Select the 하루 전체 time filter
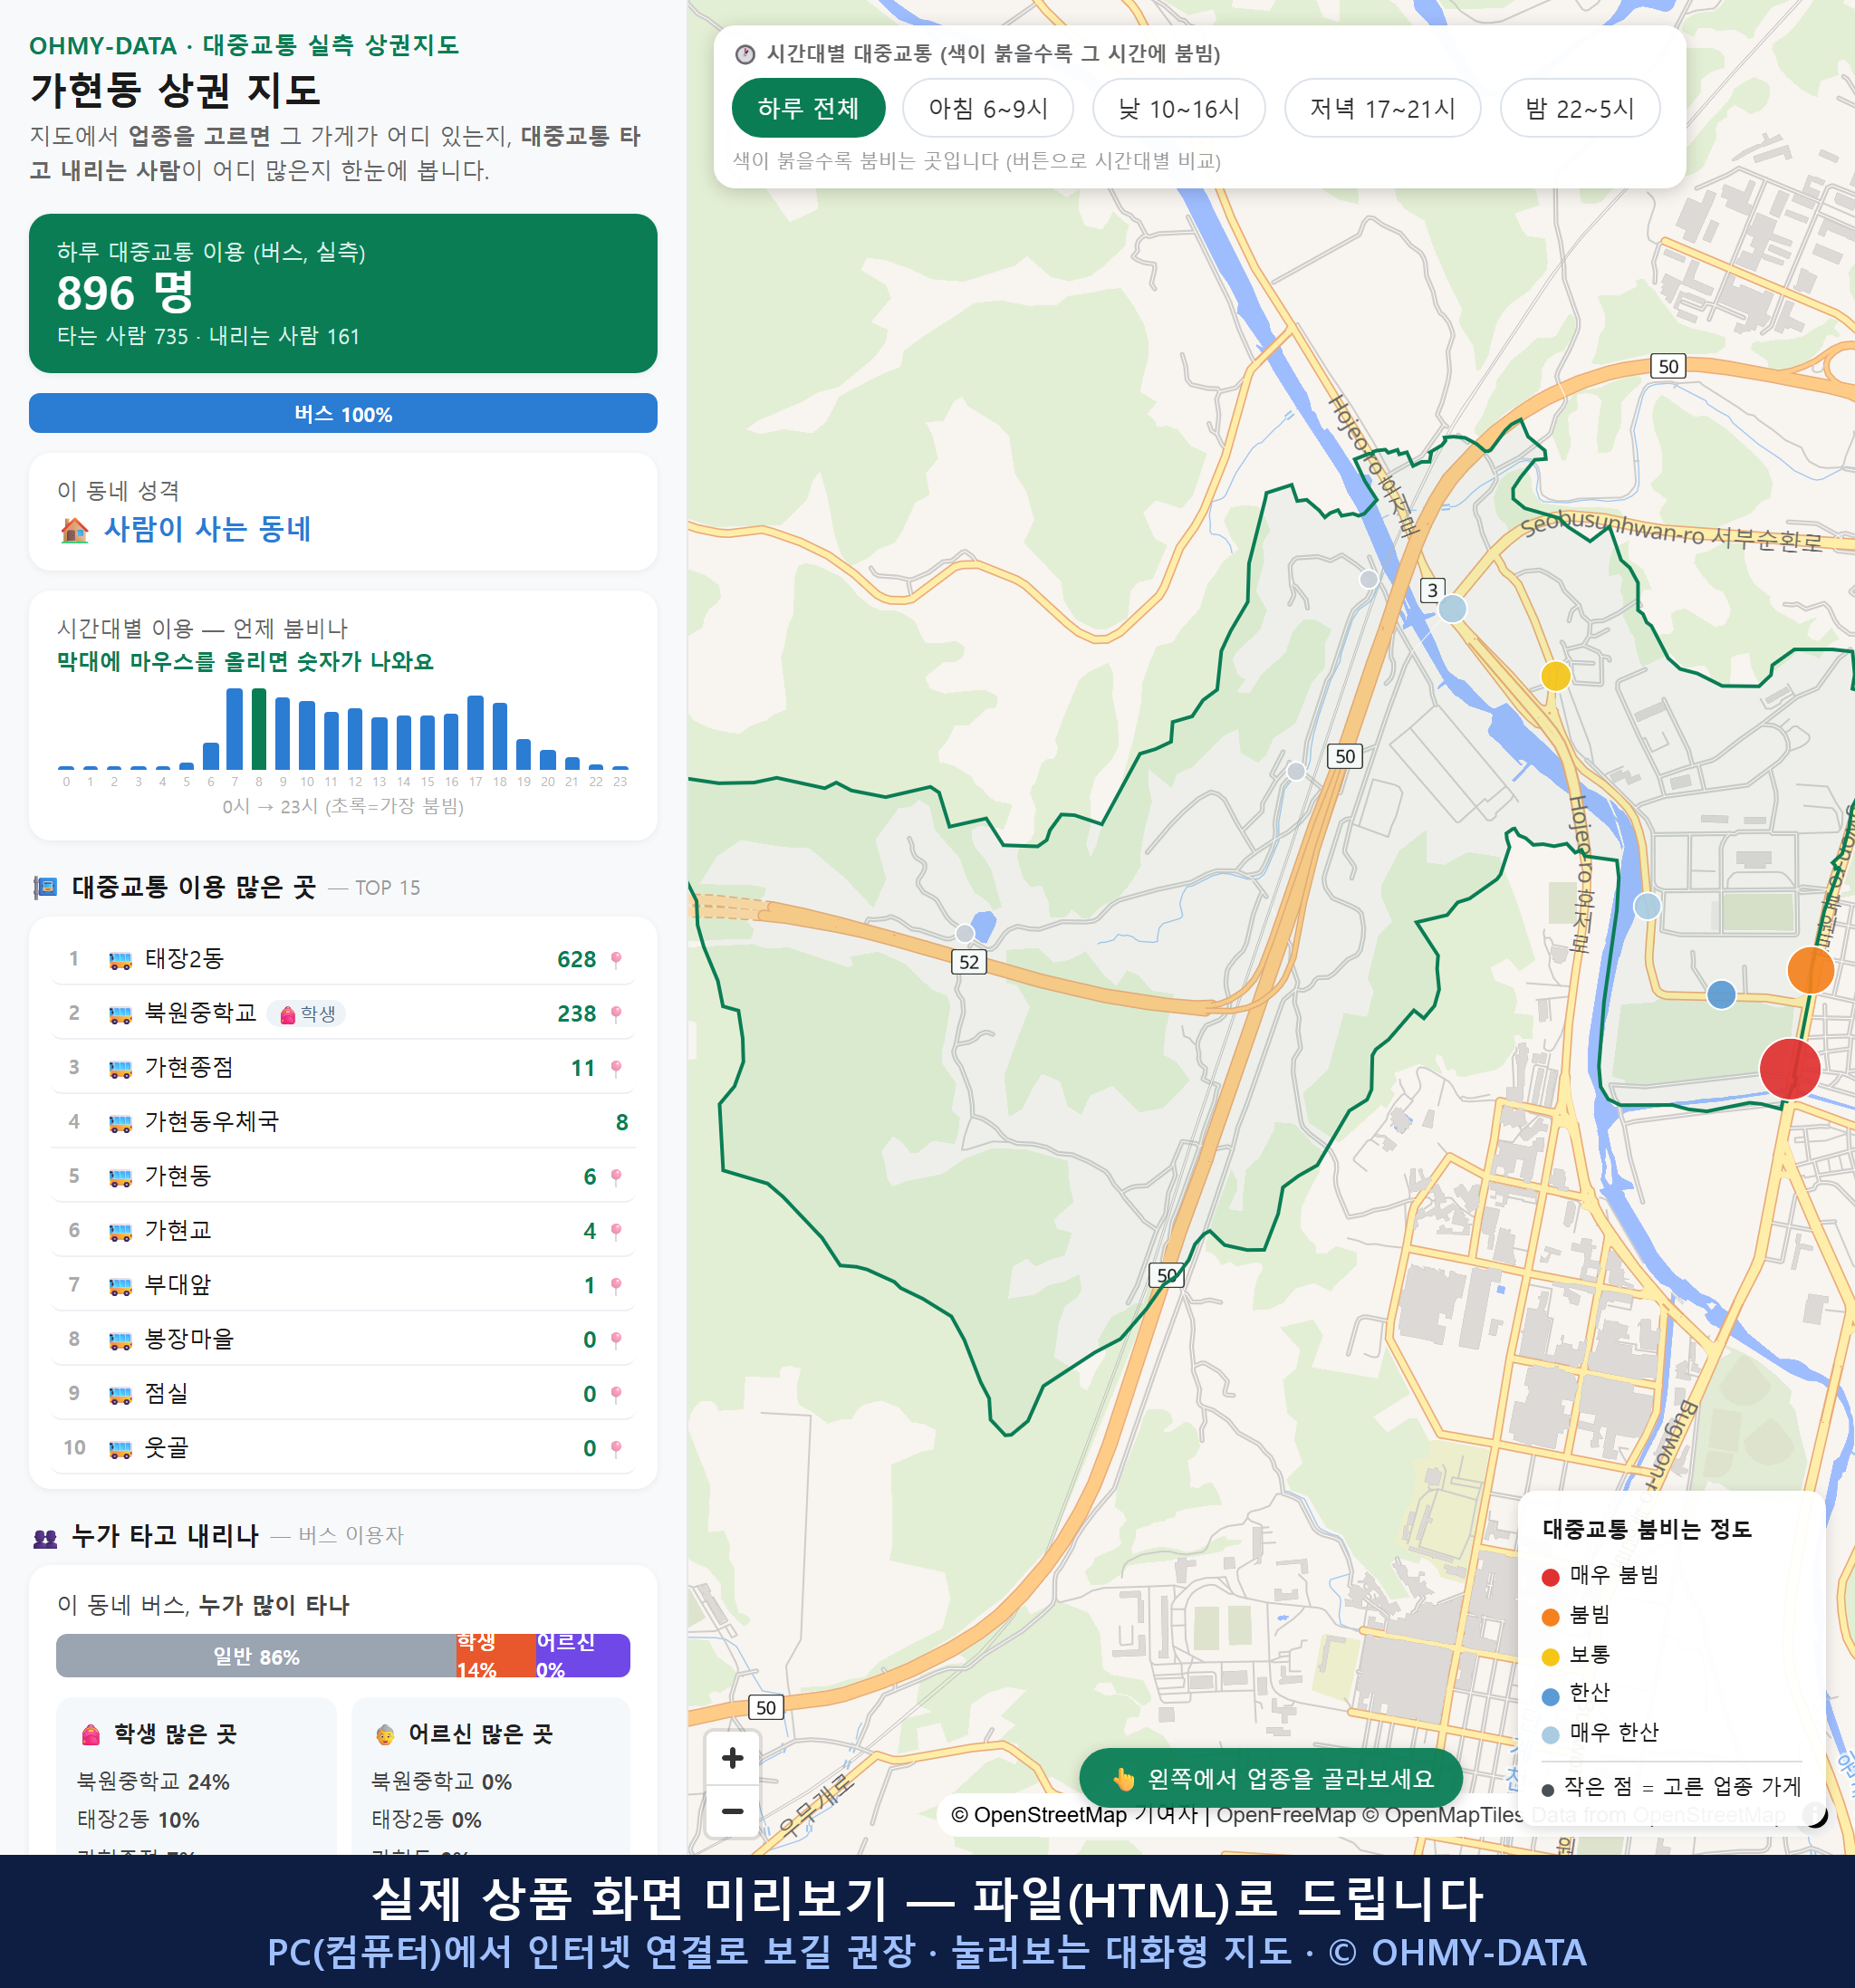This screenshot has height=1988, width=1855. pos(808,108)
